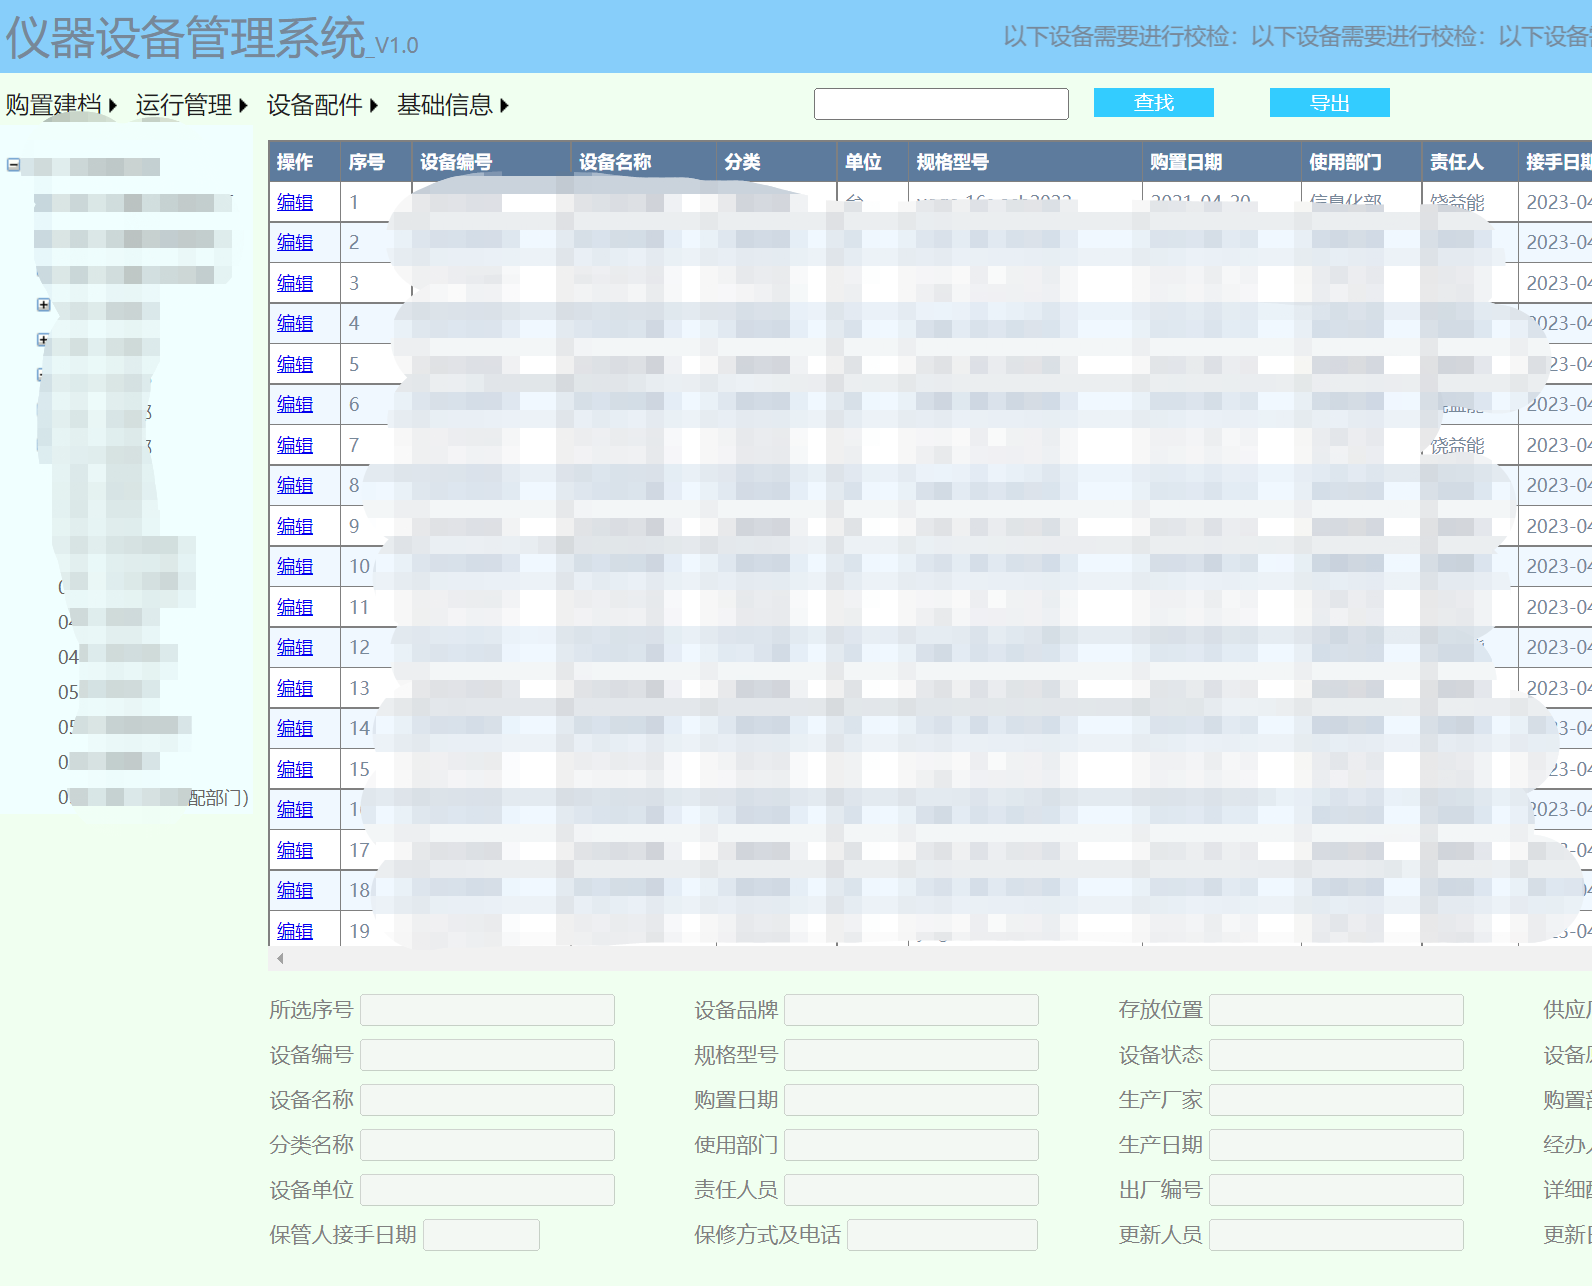Click the 保管人接手日期 input field
This screenshot has width=1592, height=1286.
click(x=481, y=1235)
